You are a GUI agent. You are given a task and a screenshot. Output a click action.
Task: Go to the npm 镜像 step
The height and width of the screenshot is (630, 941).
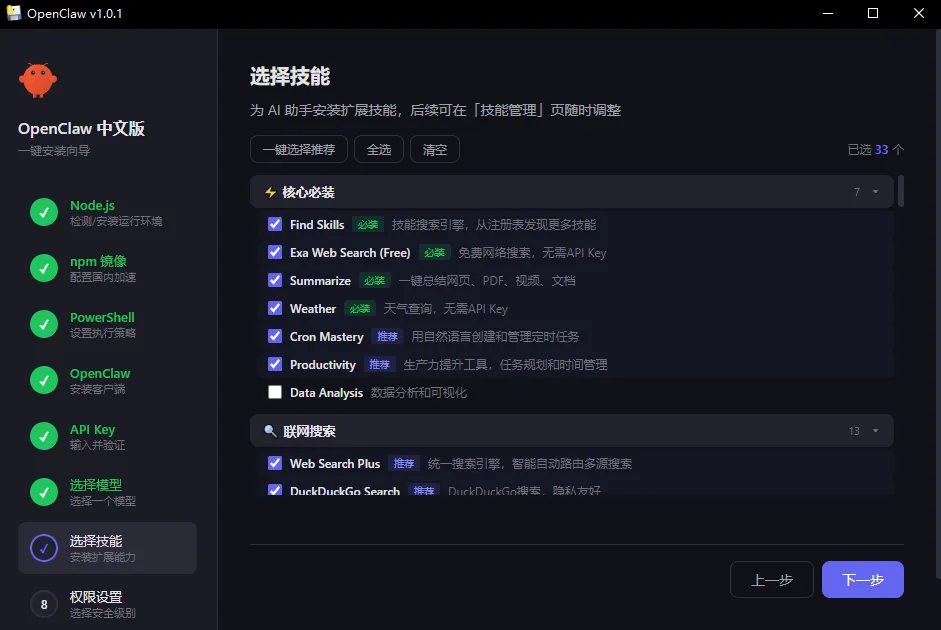tap(107, 268)
